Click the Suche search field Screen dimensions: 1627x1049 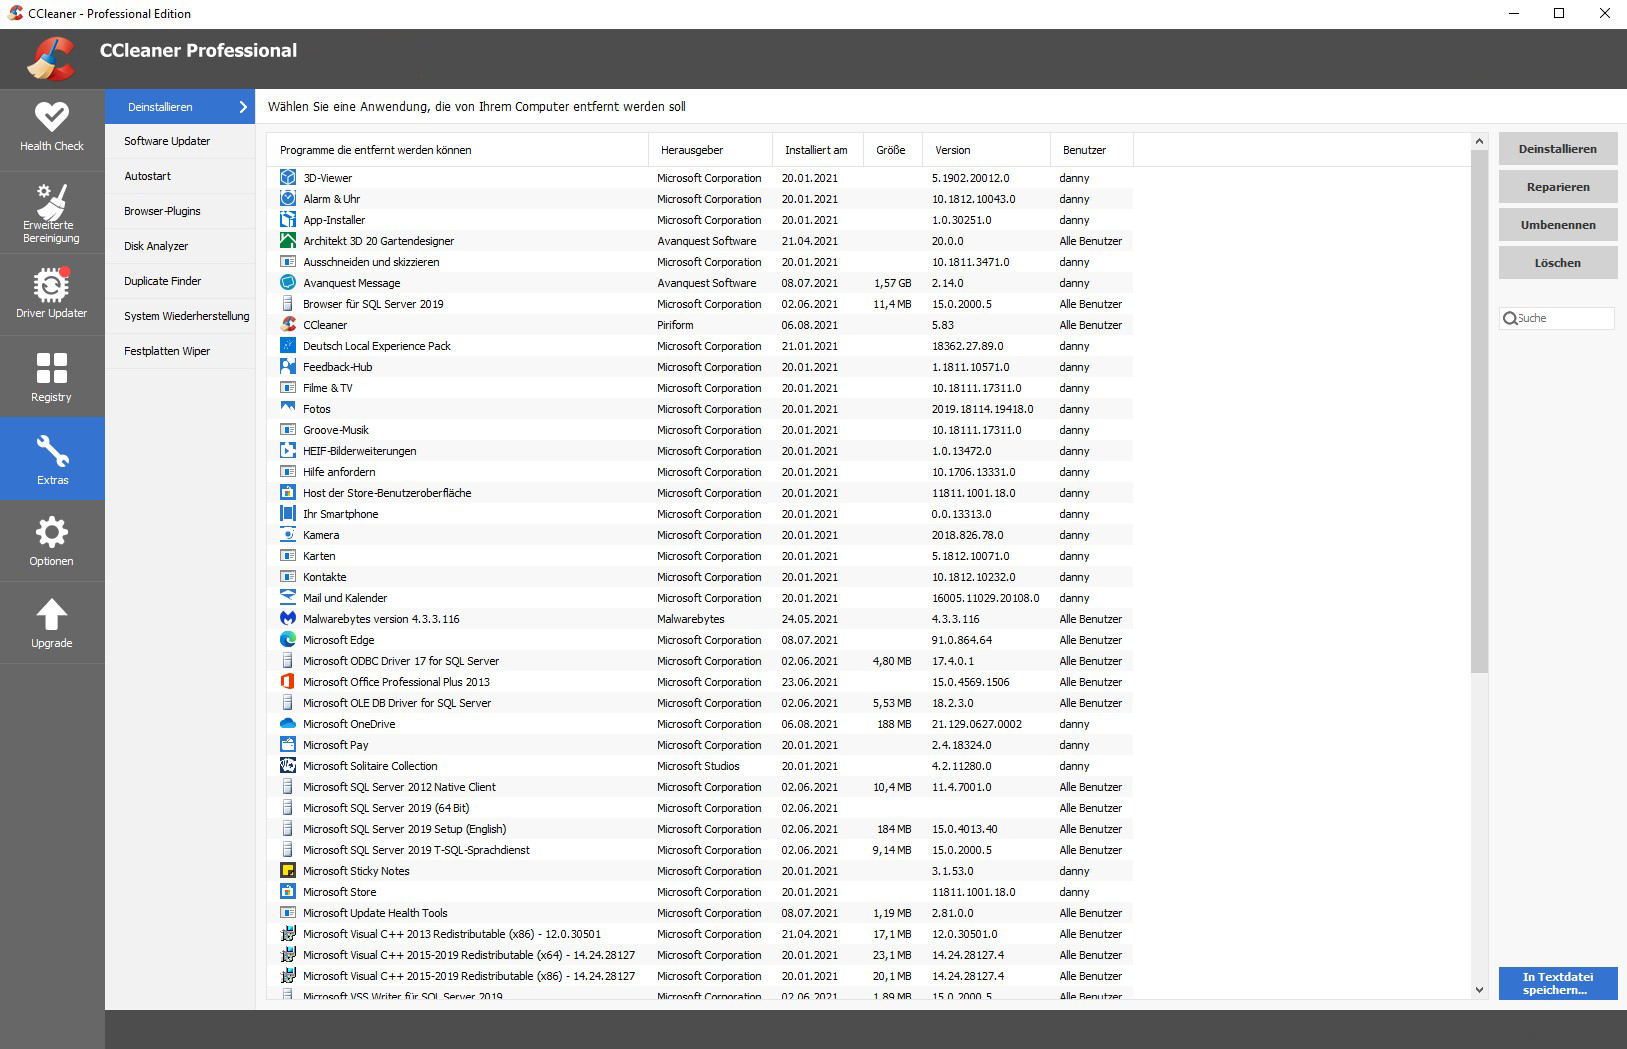1564,318
